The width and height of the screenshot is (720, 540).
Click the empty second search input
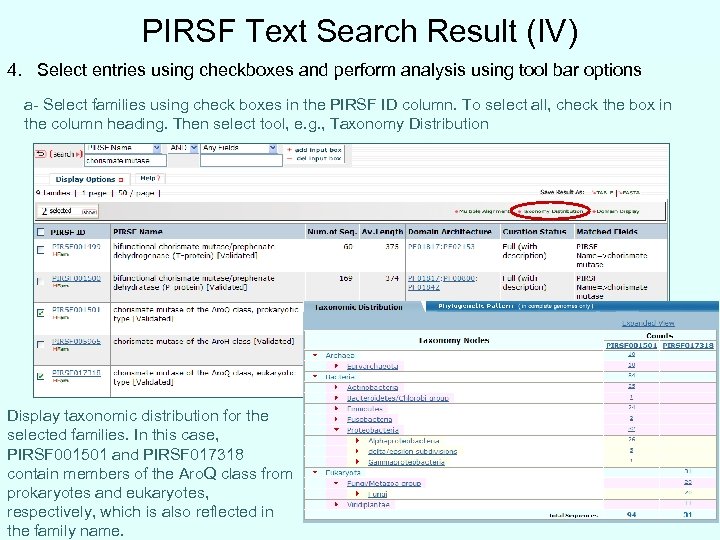pyautogui.click(x=241, y=160)
